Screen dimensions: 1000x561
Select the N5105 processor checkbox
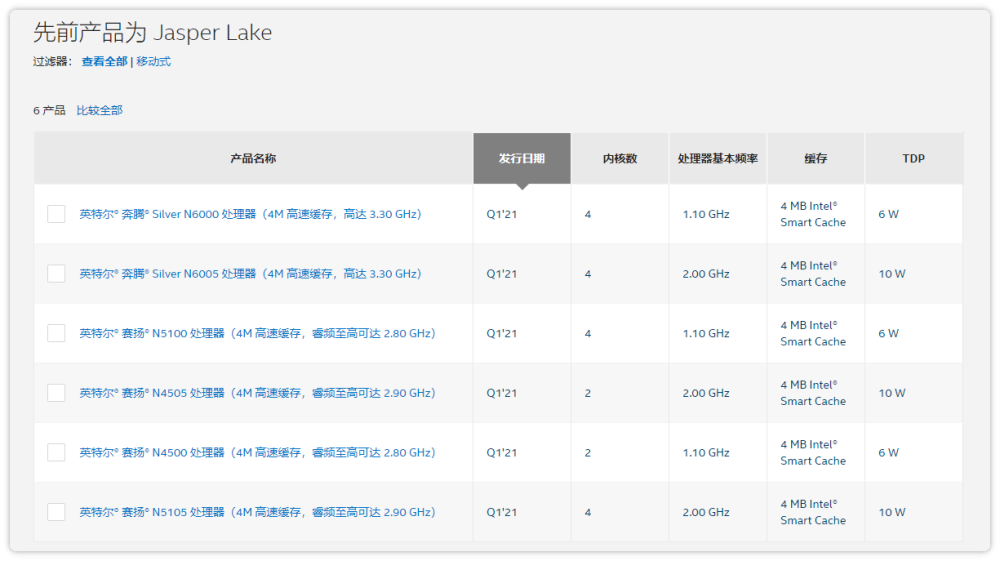[56, 512]
